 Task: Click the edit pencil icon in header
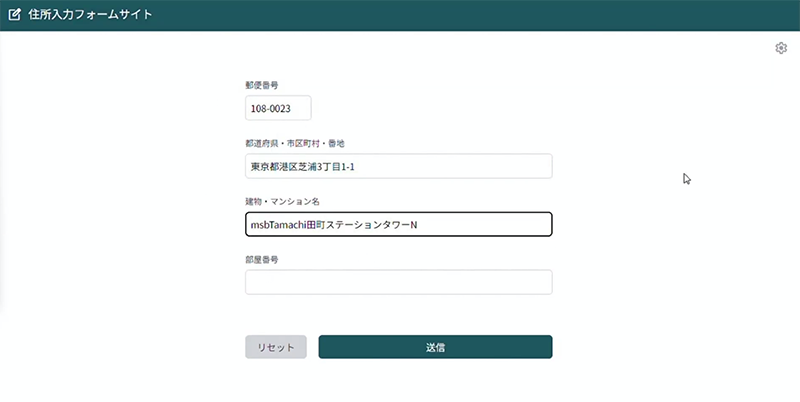coord(15,15)
